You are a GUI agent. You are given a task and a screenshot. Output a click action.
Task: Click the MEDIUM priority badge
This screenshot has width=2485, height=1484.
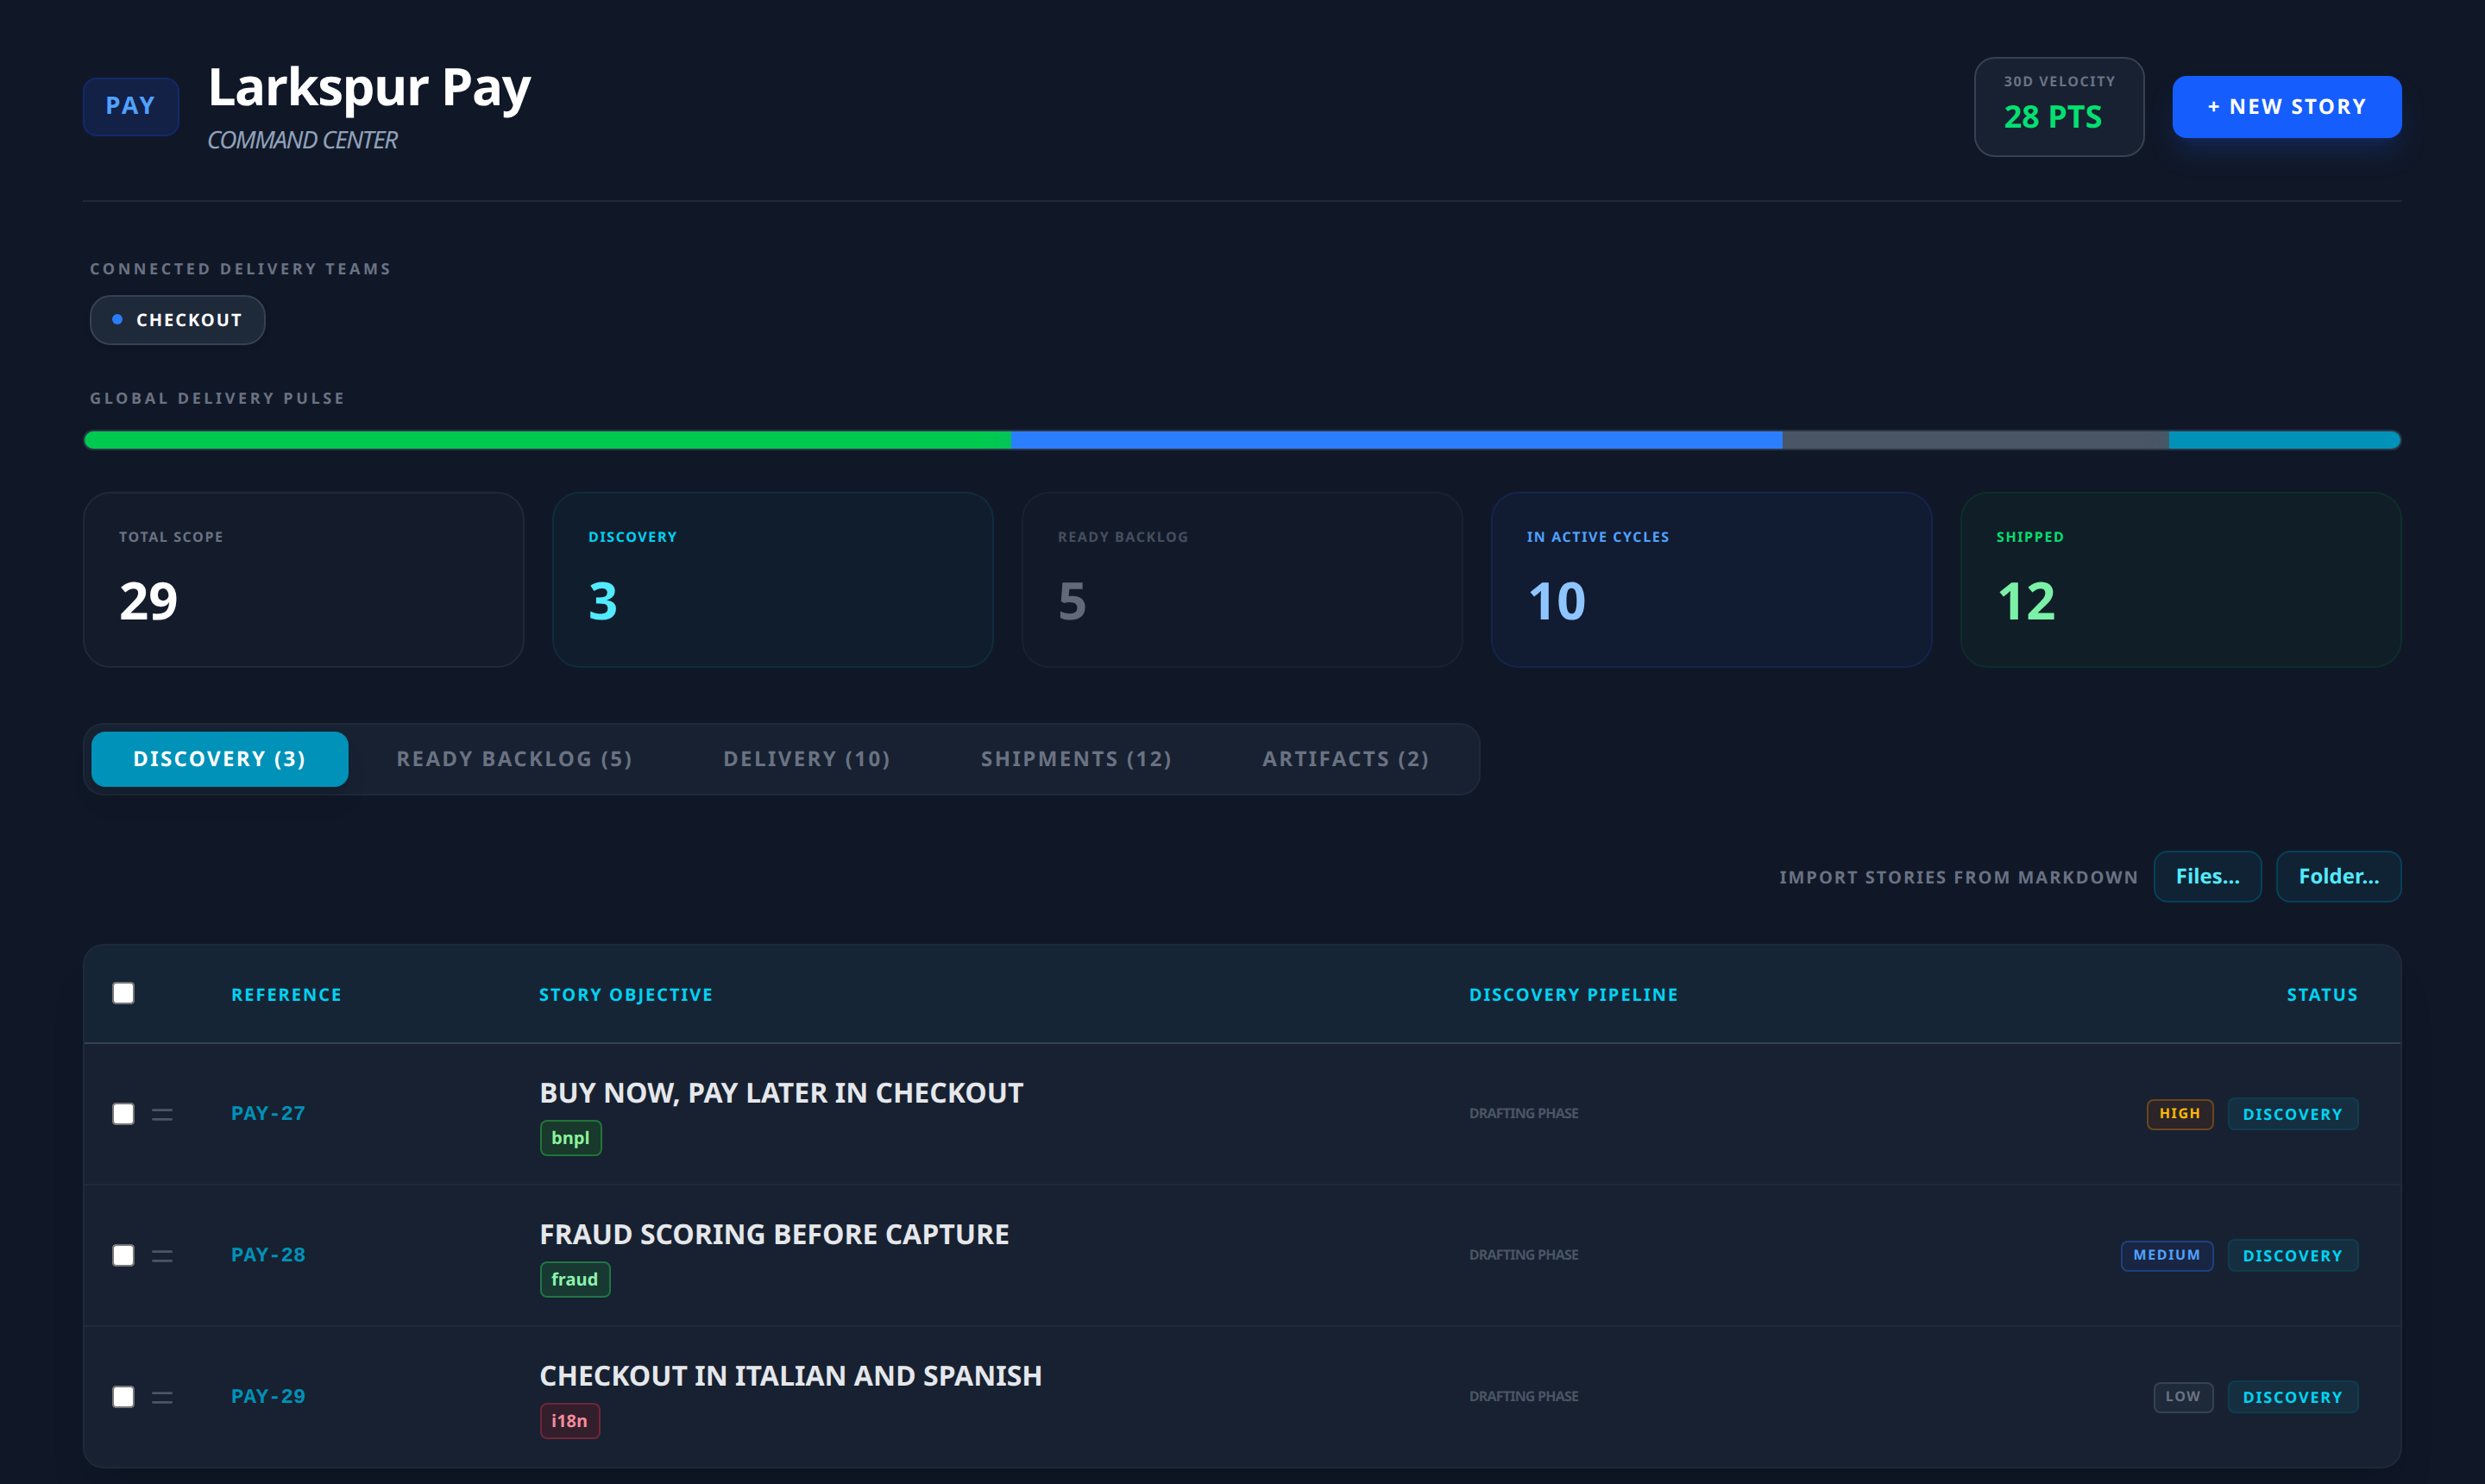pyautogui.click(x=2167, y=1255)
